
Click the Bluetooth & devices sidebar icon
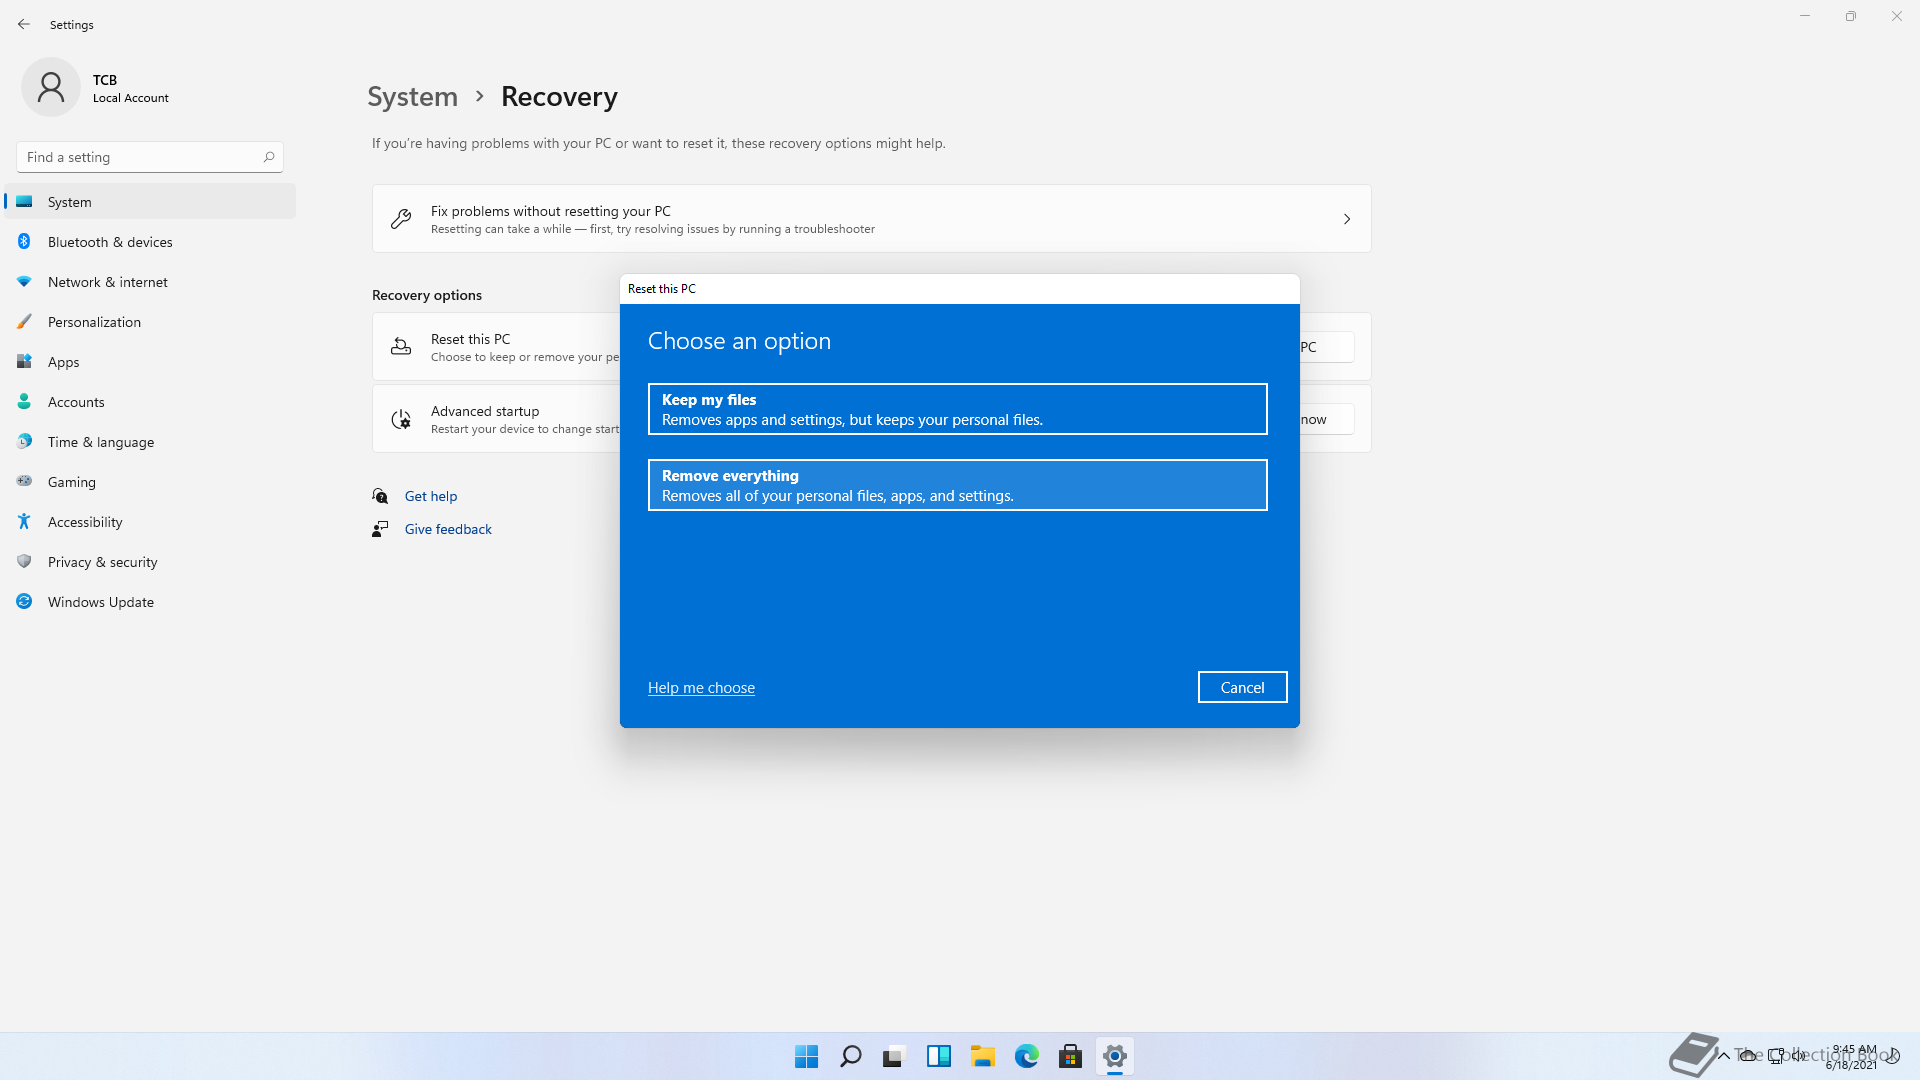click(x=24, y=242)
